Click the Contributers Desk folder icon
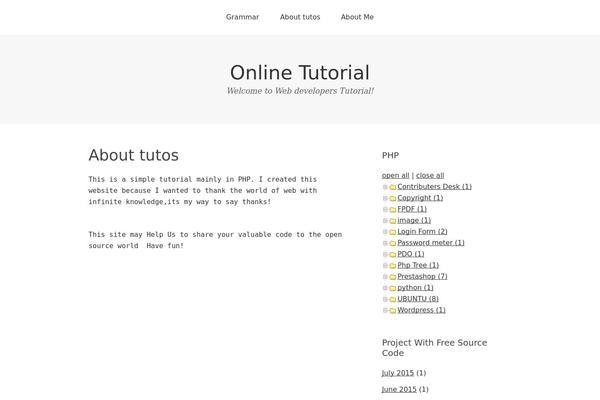 (x=393, y=187)
